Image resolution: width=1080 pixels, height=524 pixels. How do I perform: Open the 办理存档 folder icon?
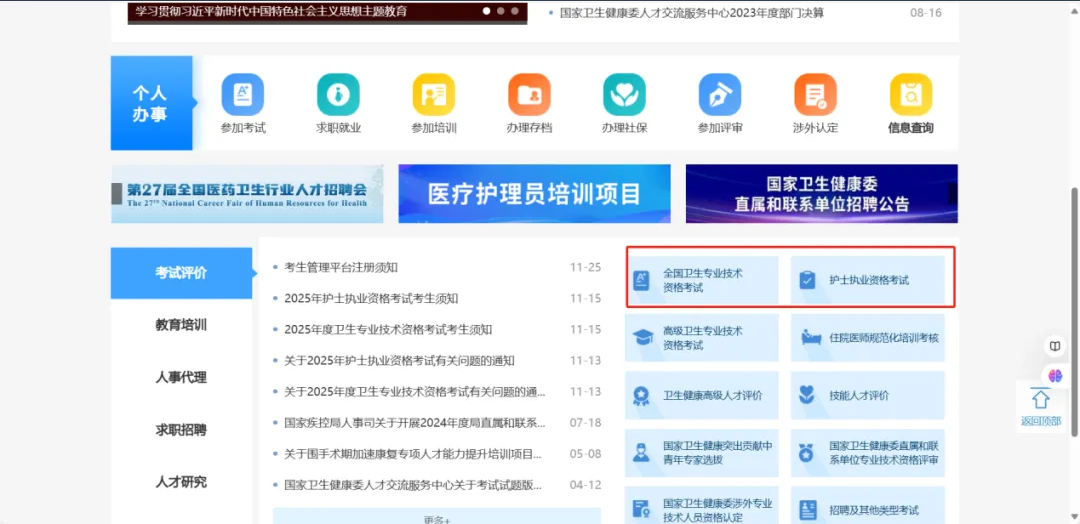click(x=529, y=95)
